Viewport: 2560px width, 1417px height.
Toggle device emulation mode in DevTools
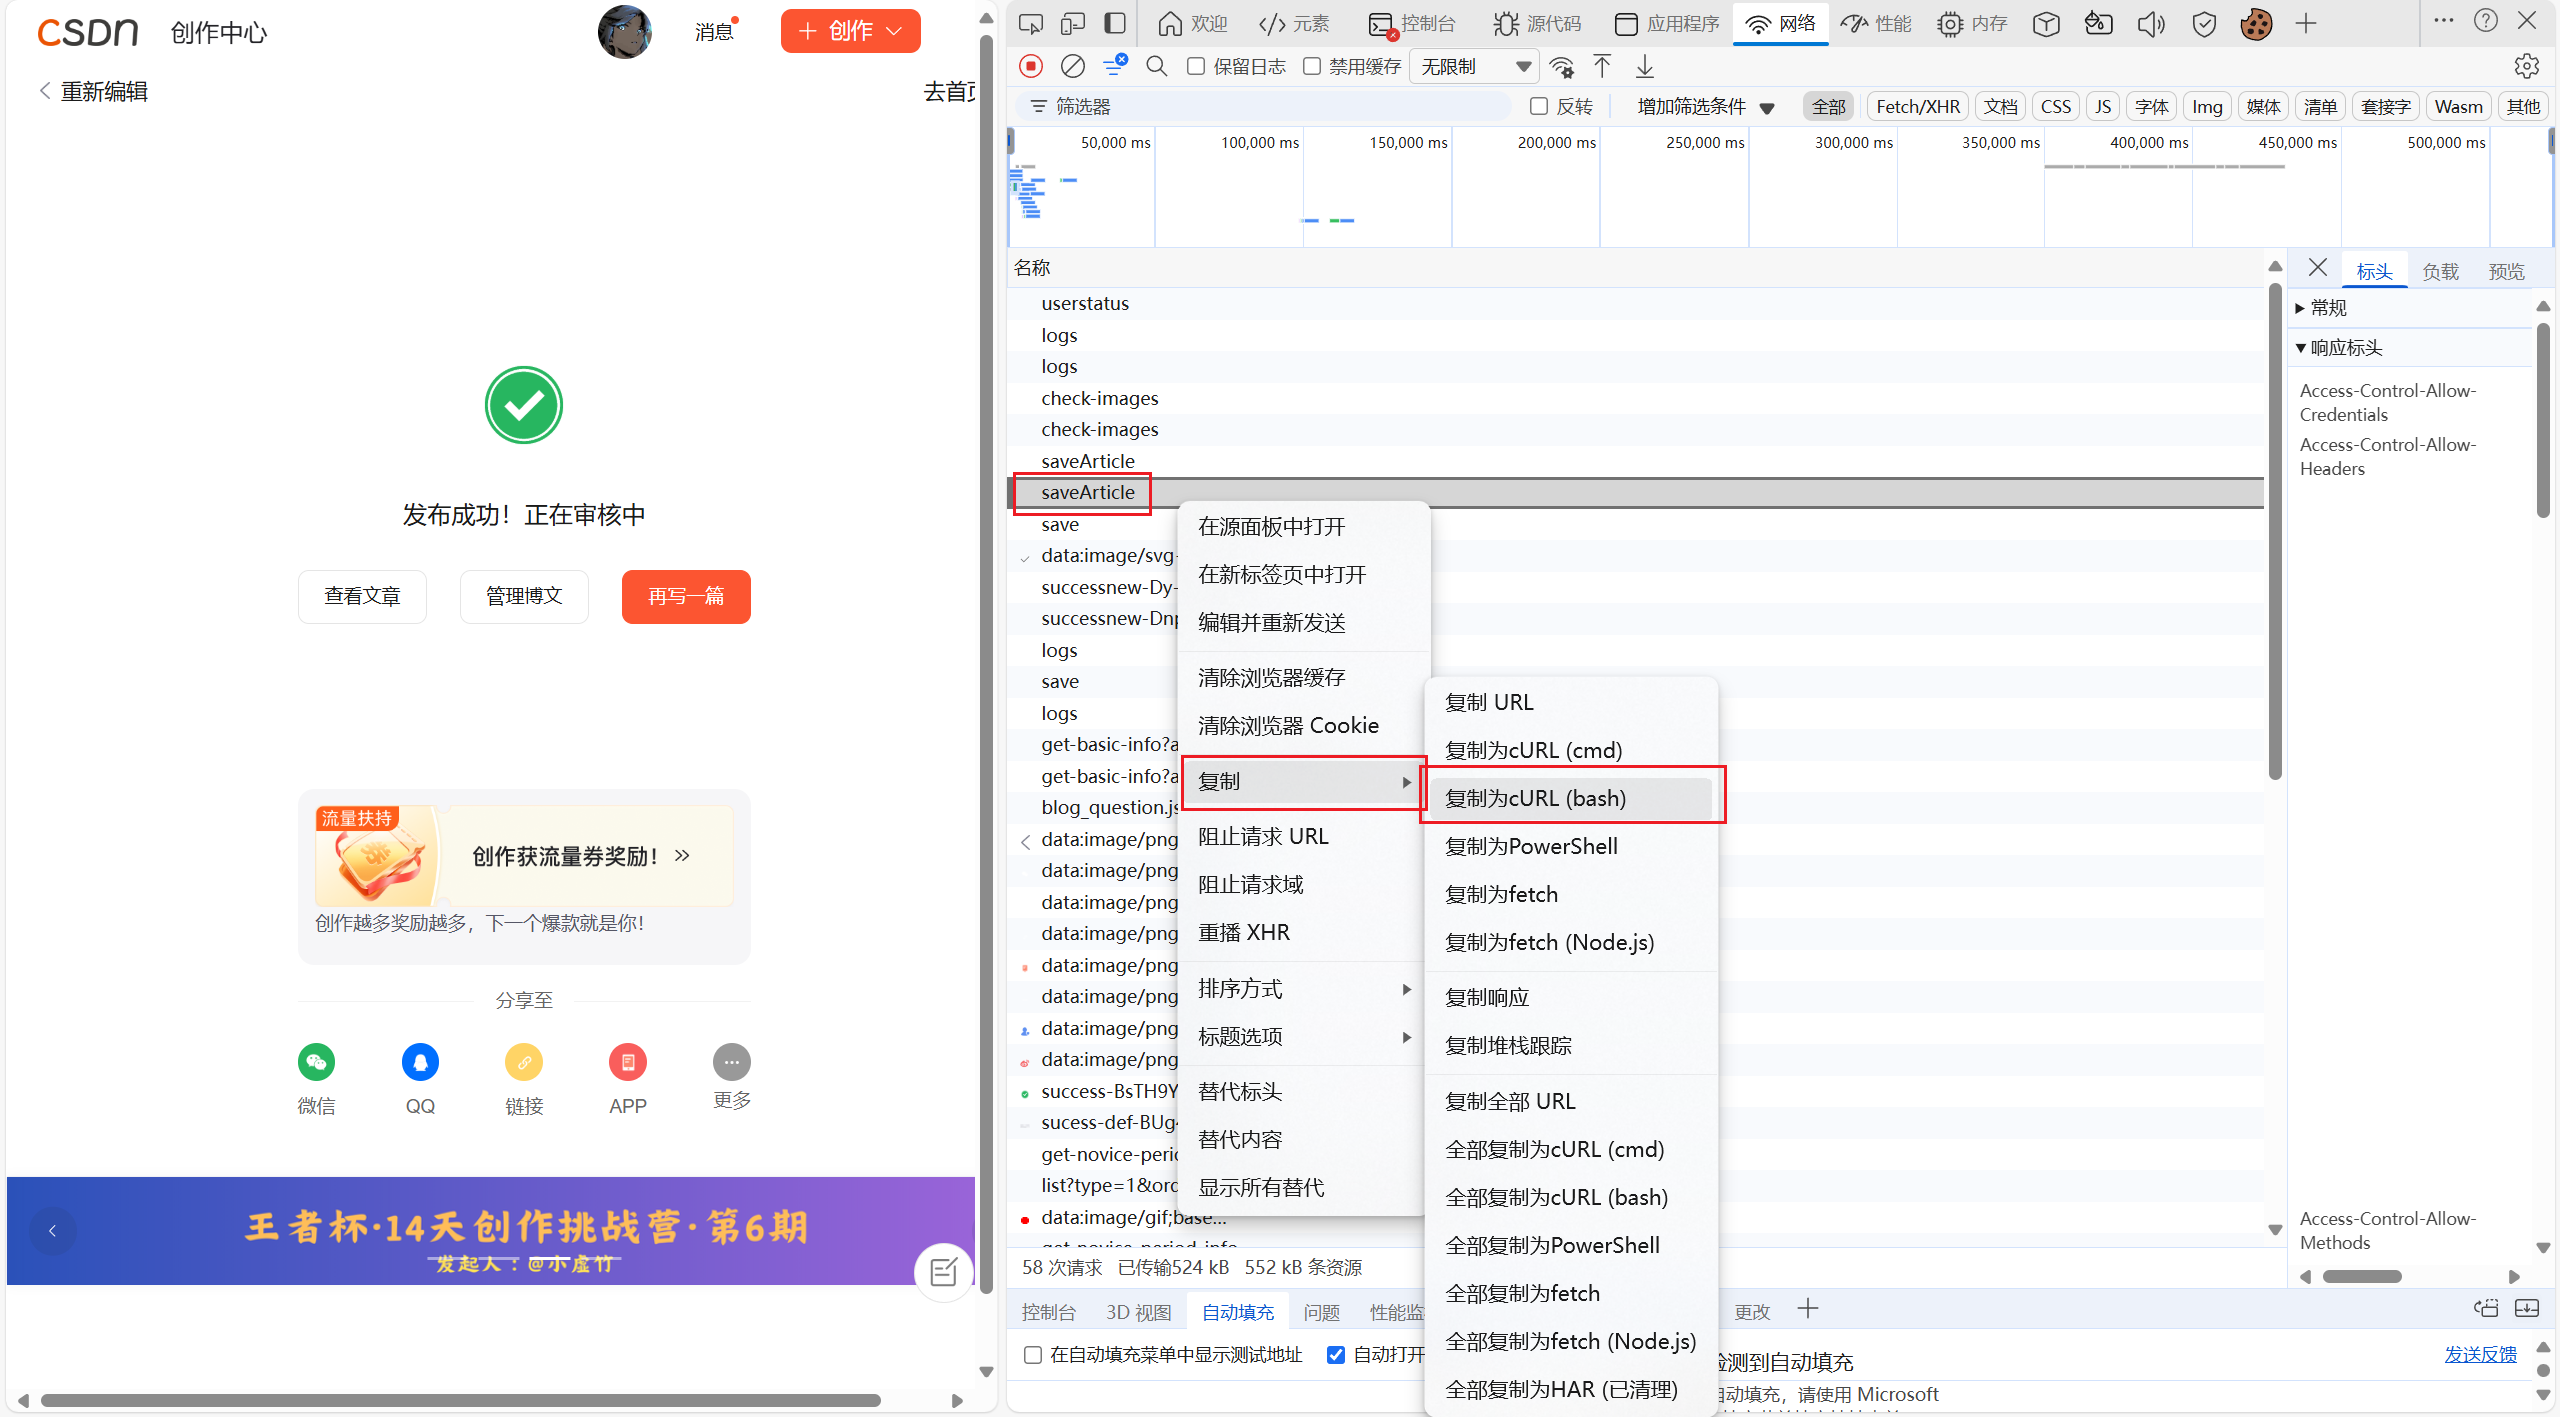pos(1072,23)
